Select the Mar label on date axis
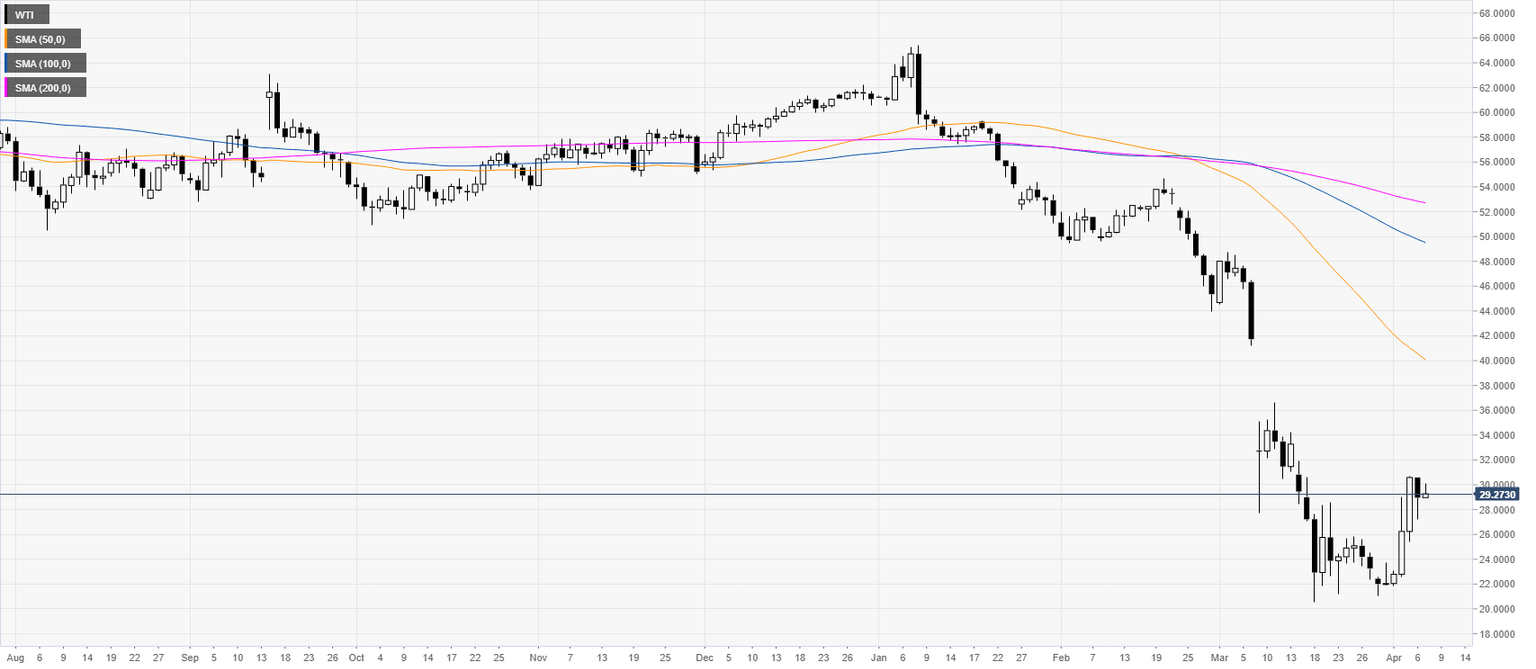 1220,658
